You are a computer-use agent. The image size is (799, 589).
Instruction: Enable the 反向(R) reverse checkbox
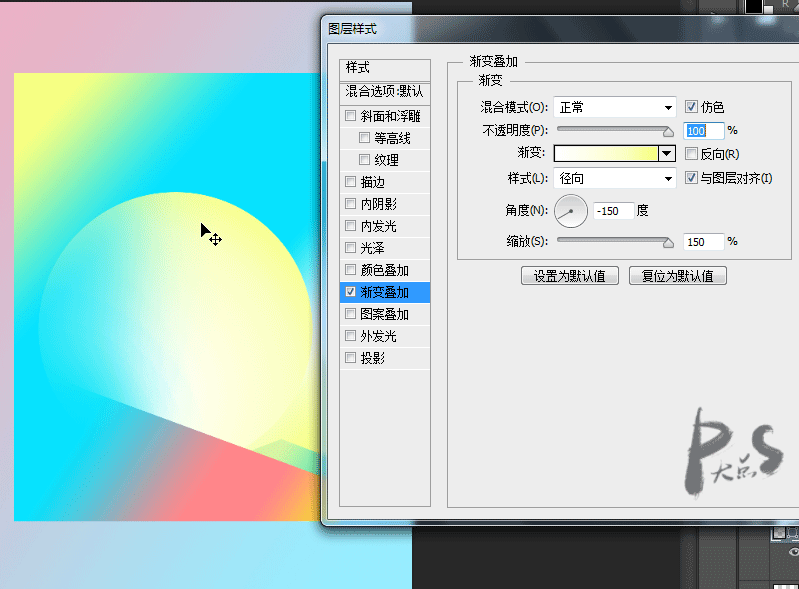point(691,153)
